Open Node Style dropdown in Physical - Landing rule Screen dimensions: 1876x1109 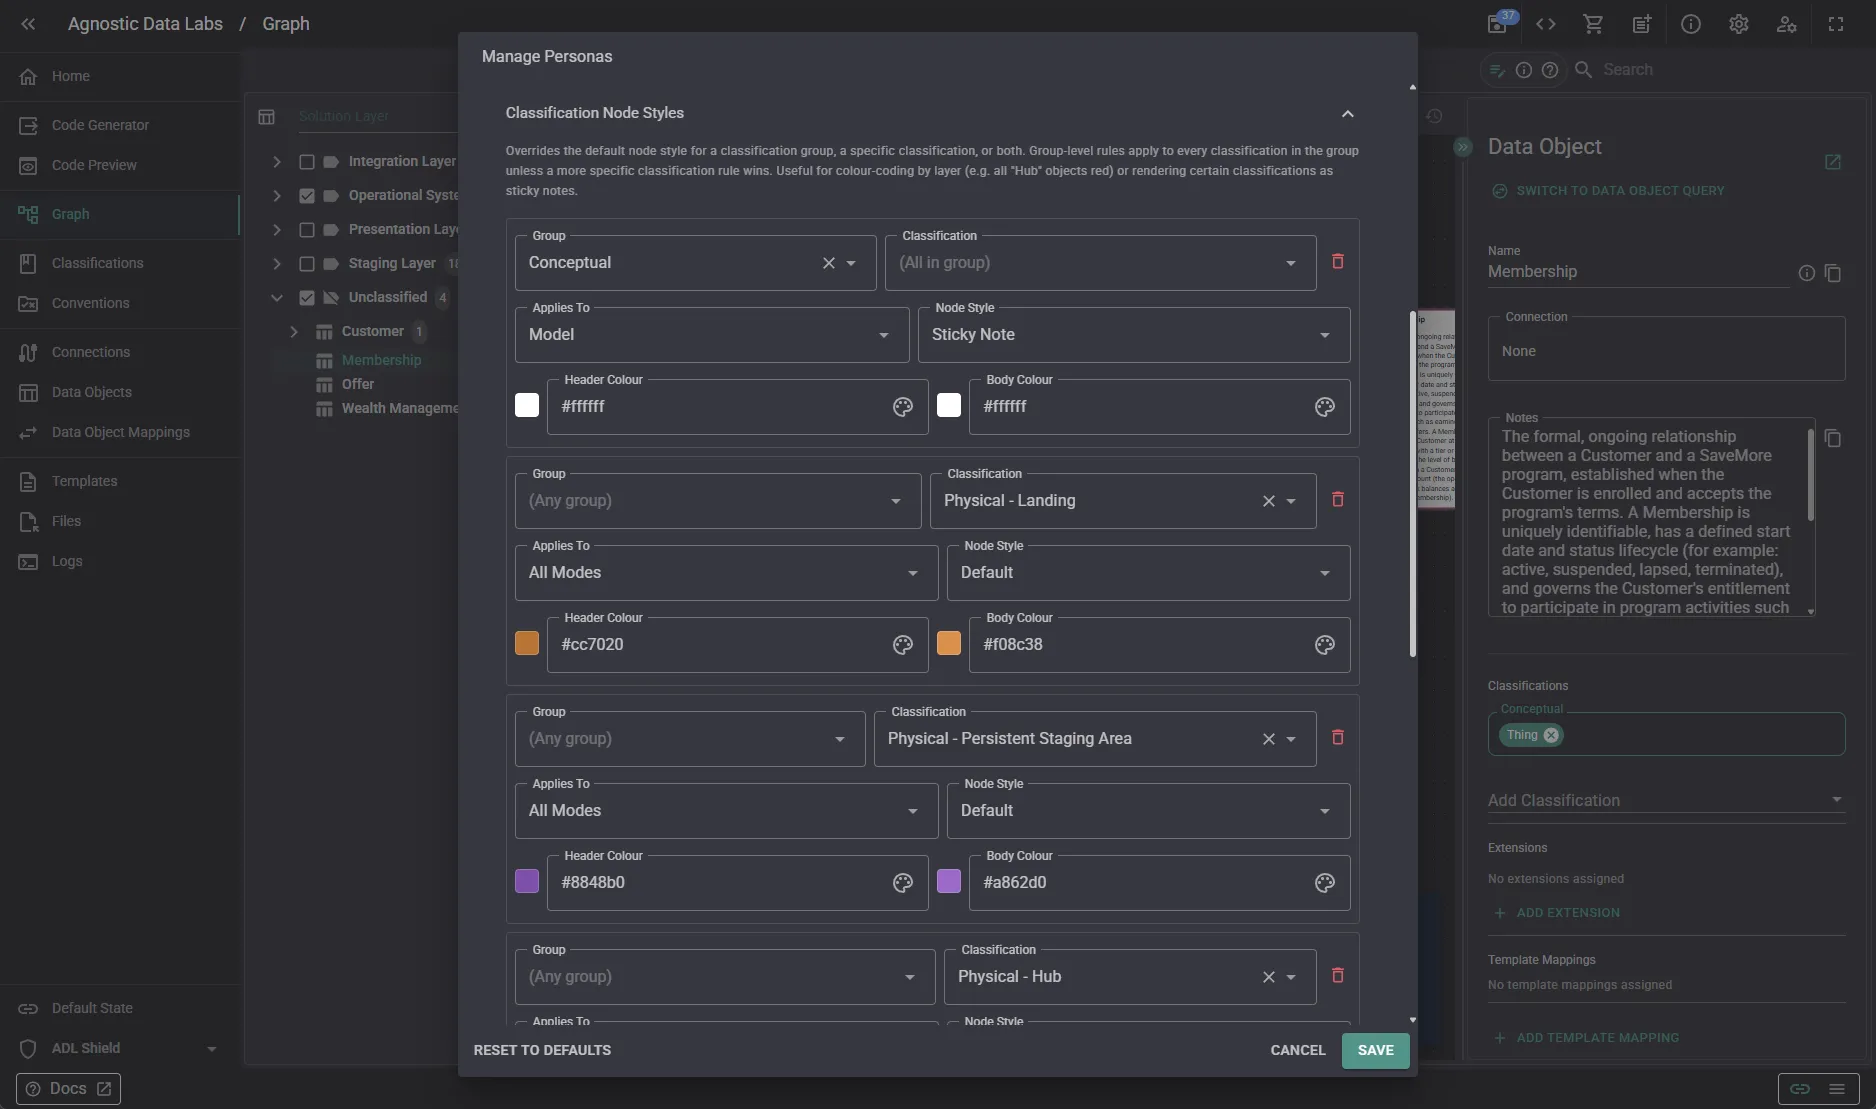pos(1148,573)
